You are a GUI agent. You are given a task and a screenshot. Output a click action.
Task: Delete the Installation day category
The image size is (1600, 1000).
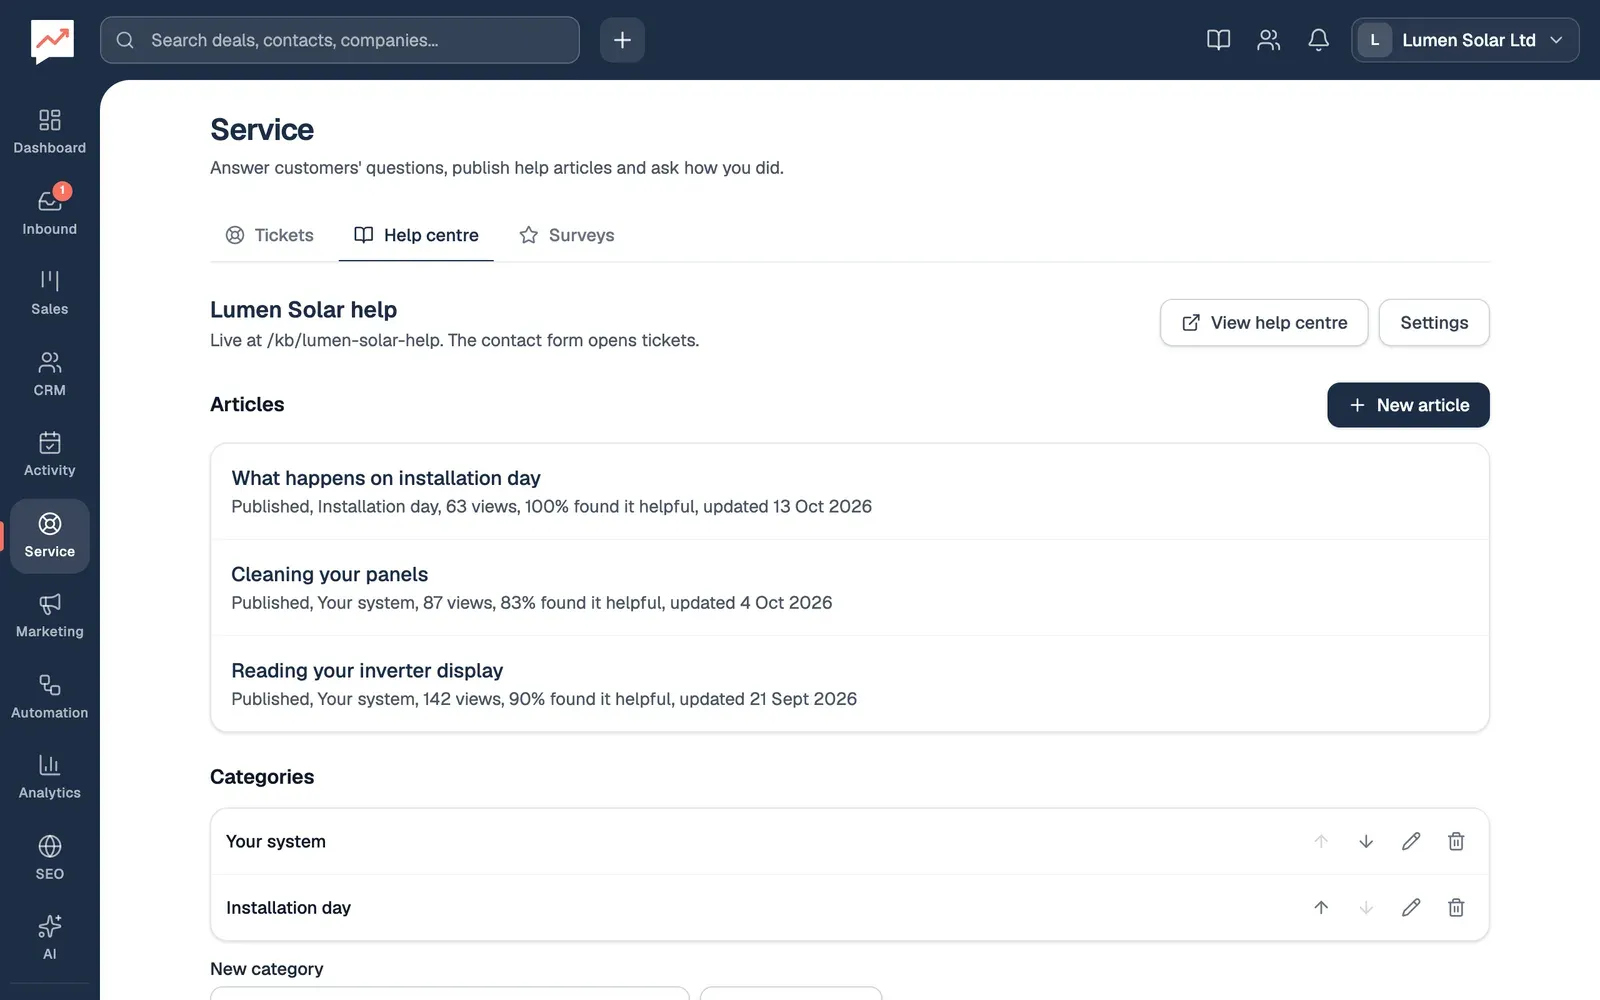click(x=1456, y=907)
